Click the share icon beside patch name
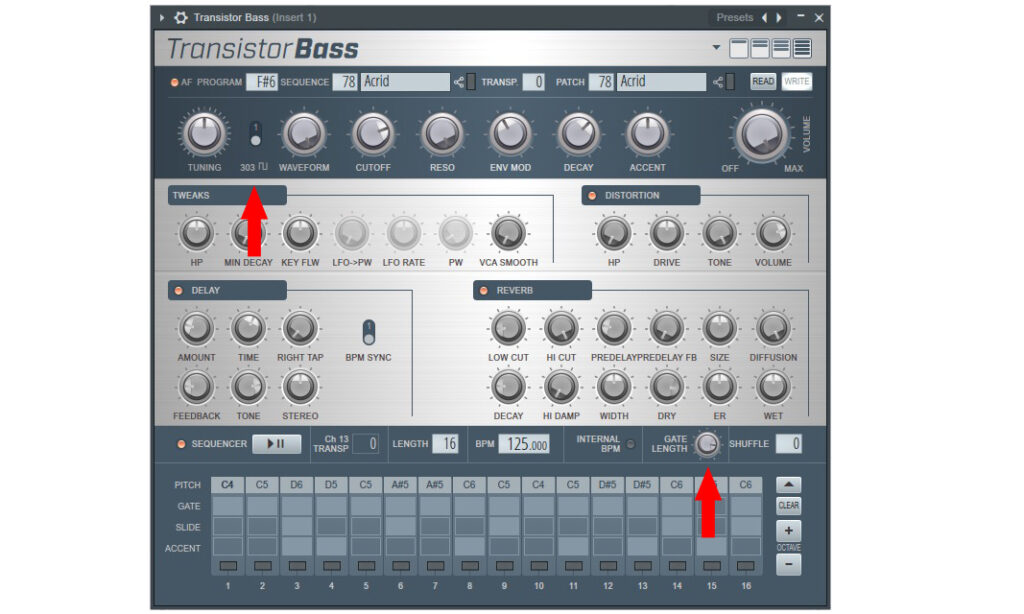 click(718, 82)
